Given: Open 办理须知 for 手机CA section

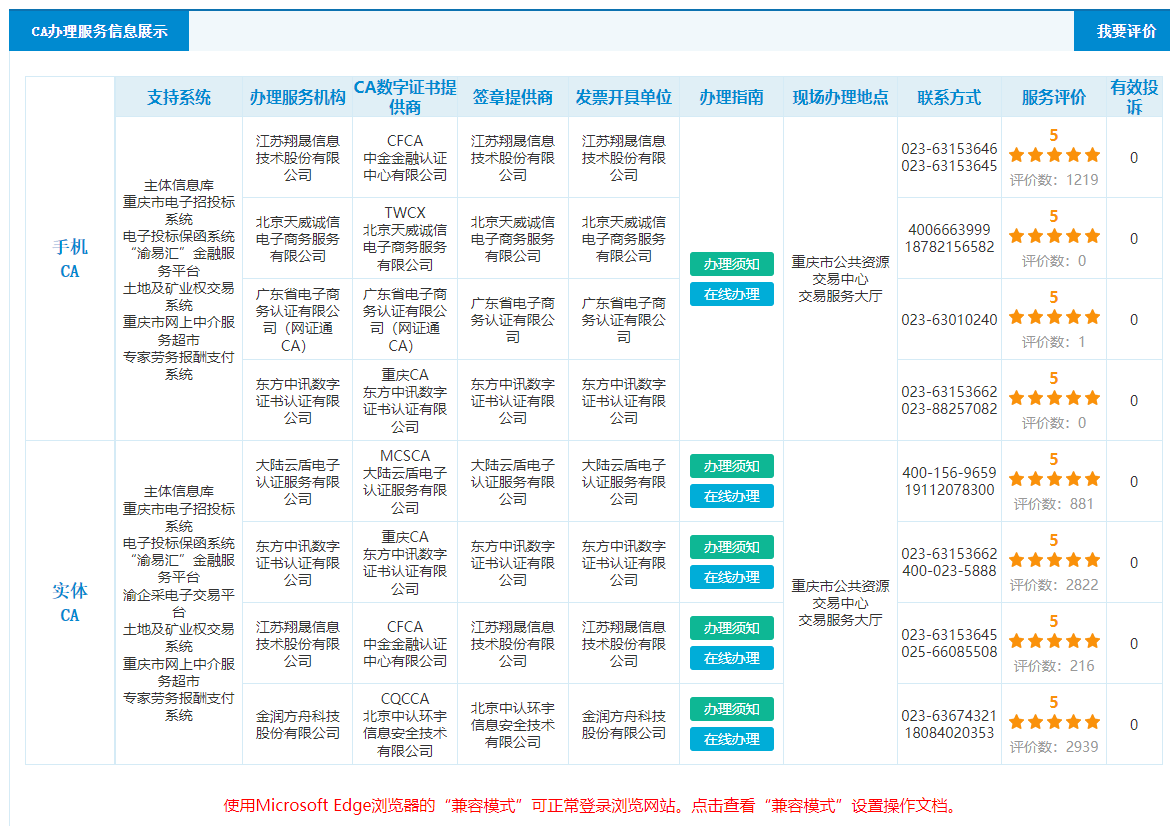Looking at the screenshot, I should tap(731, 264).
